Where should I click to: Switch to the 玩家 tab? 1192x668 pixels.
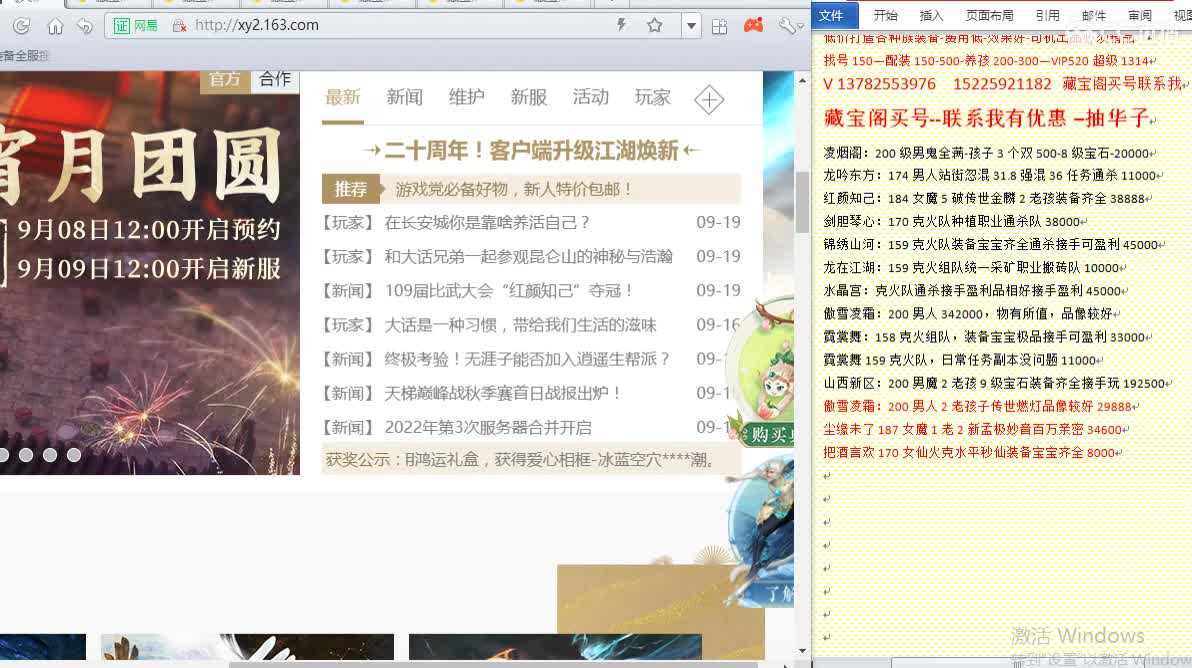pos(652,97)
